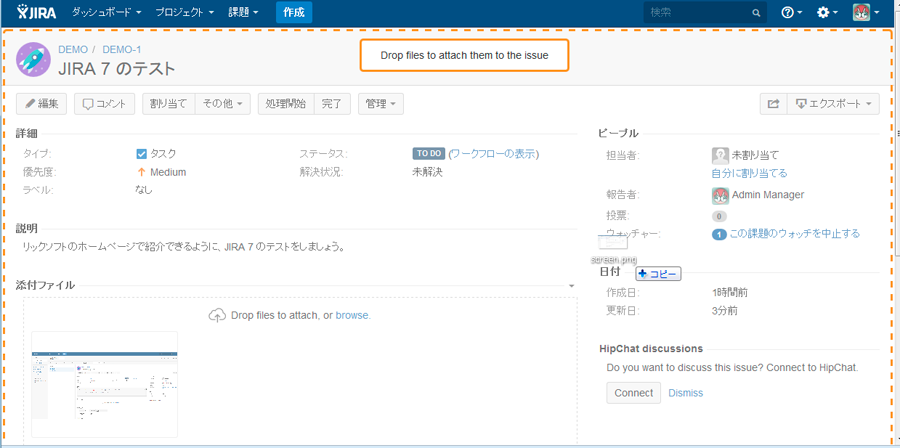Click the Admin Manager reporter avatar
The height and width of the screenshot is (448, 900).
(720, 196)
